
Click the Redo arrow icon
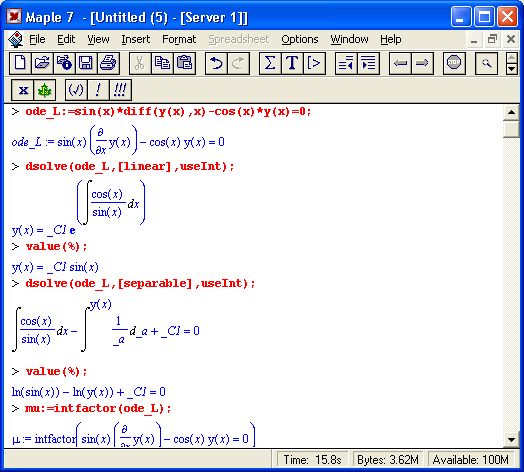click(238, 63)
